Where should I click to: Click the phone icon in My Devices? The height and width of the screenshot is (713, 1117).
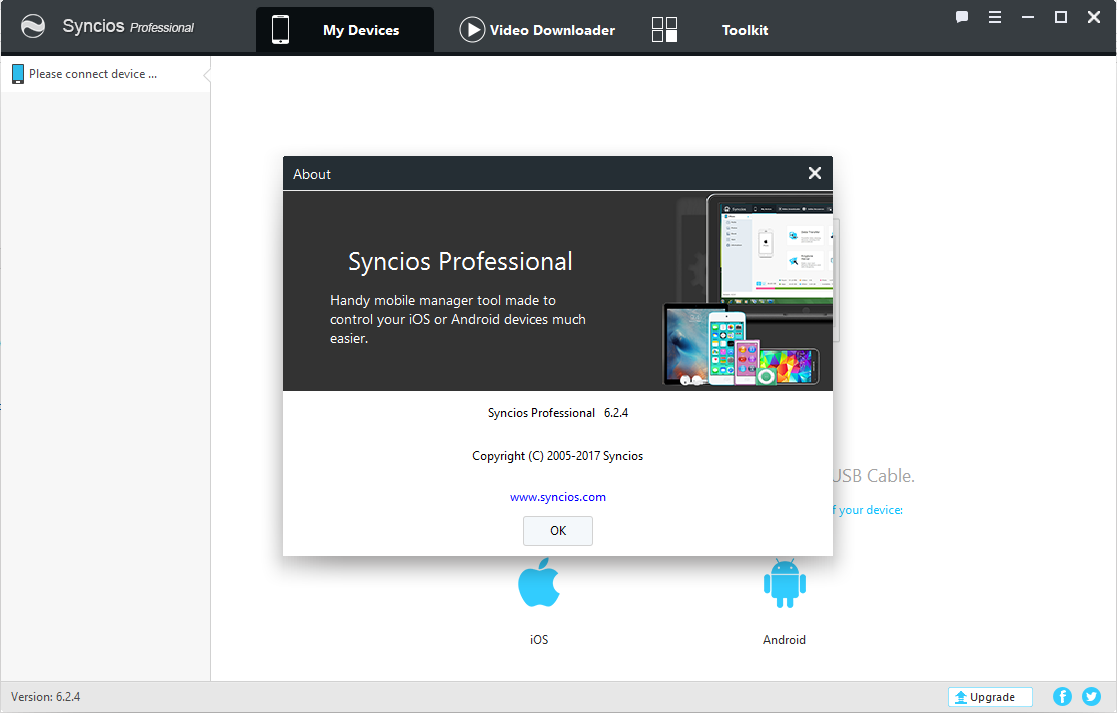[281, 30]
